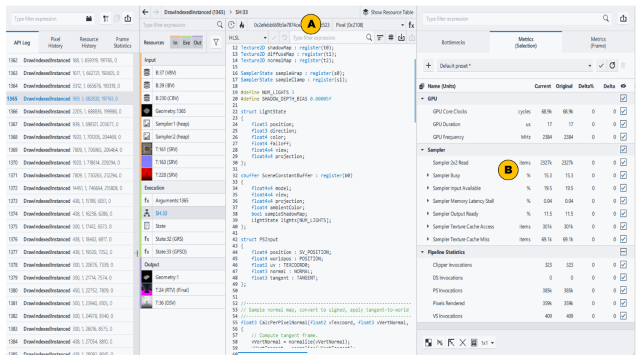Open the Pixel History tab
Image resolution: width=641 pixels, height=361 pixels.
(x=55, y=42)
